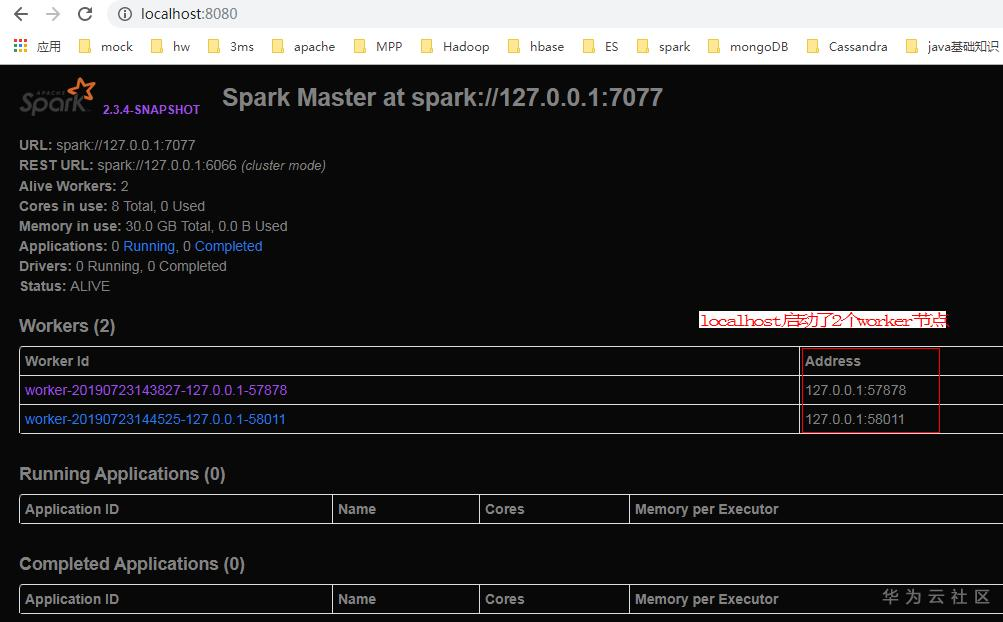
Task: Open the hbase bookmark folder
Action: coord(536,46)
